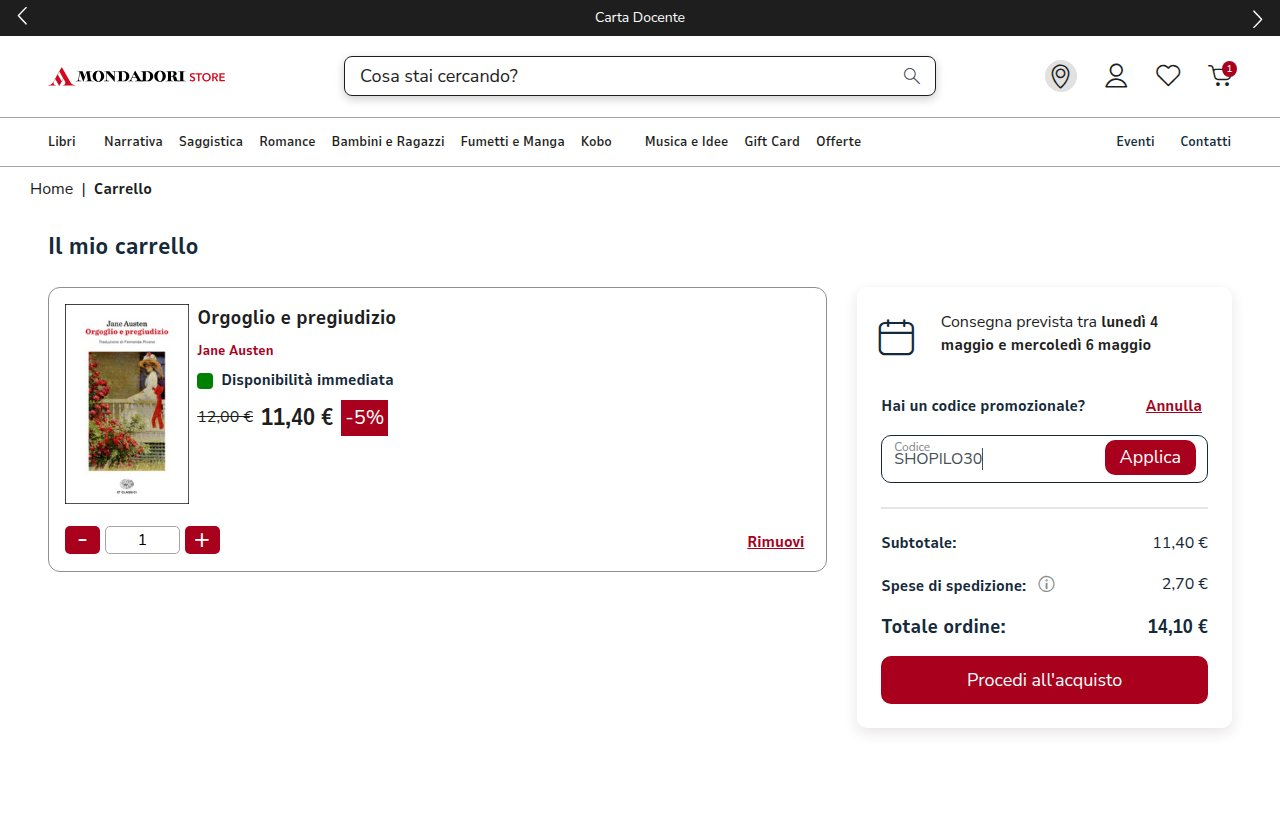Open the Narrativa menu
The width and height of the screenshot is (1280, 832).
(x=133, y=142)
